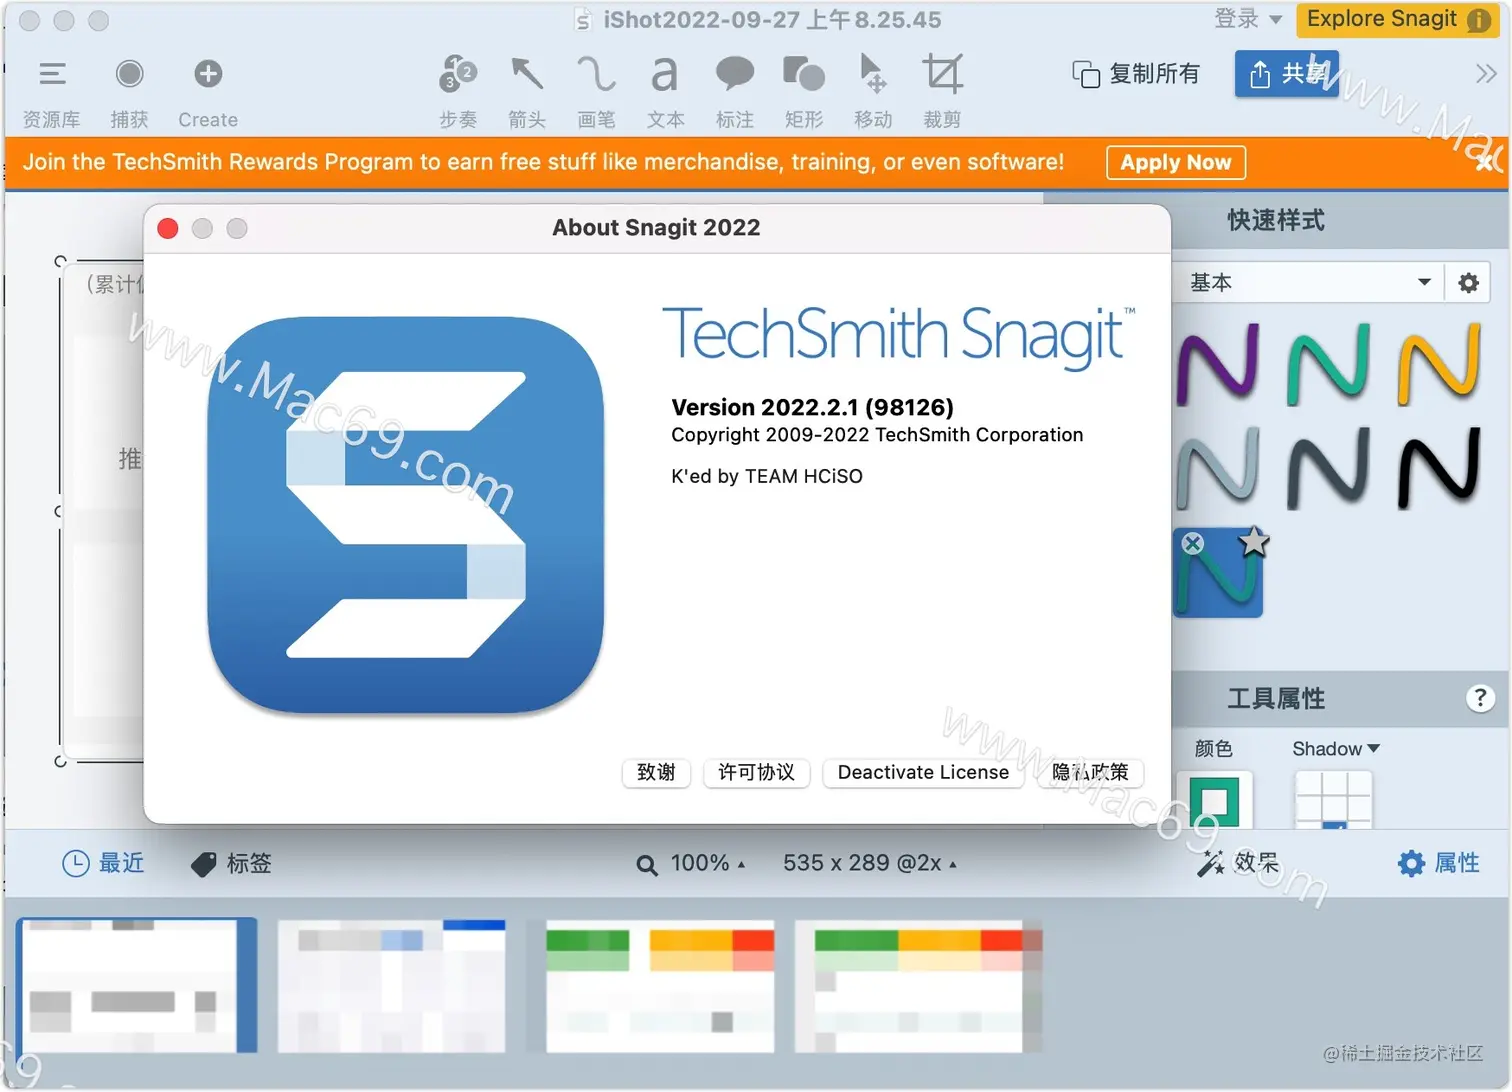
Task: Open the green color swatch in tool properties
Action: 1215,800
